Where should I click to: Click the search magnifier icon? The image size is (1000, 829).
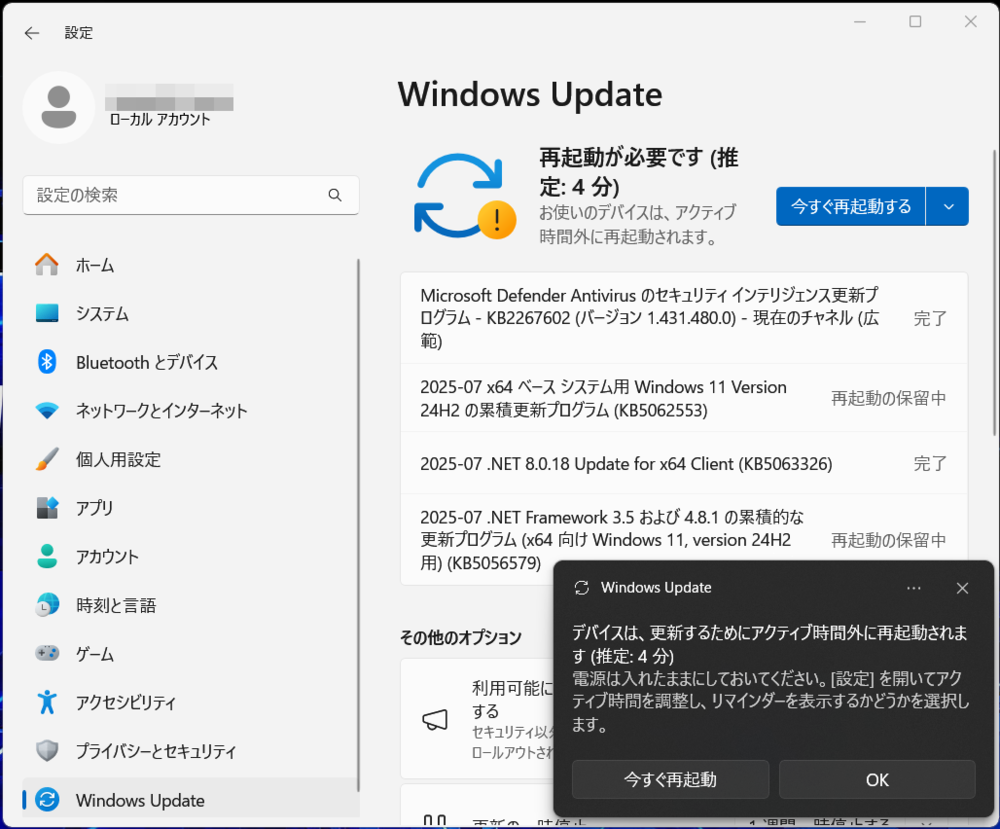335,195
